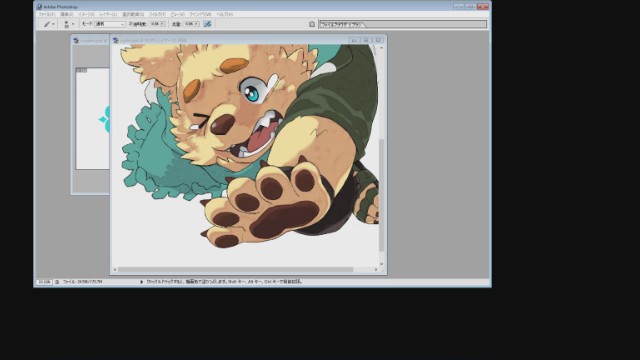Open the flow slider arrow
This screenshot has height=360, width=640.
(196, 24)
